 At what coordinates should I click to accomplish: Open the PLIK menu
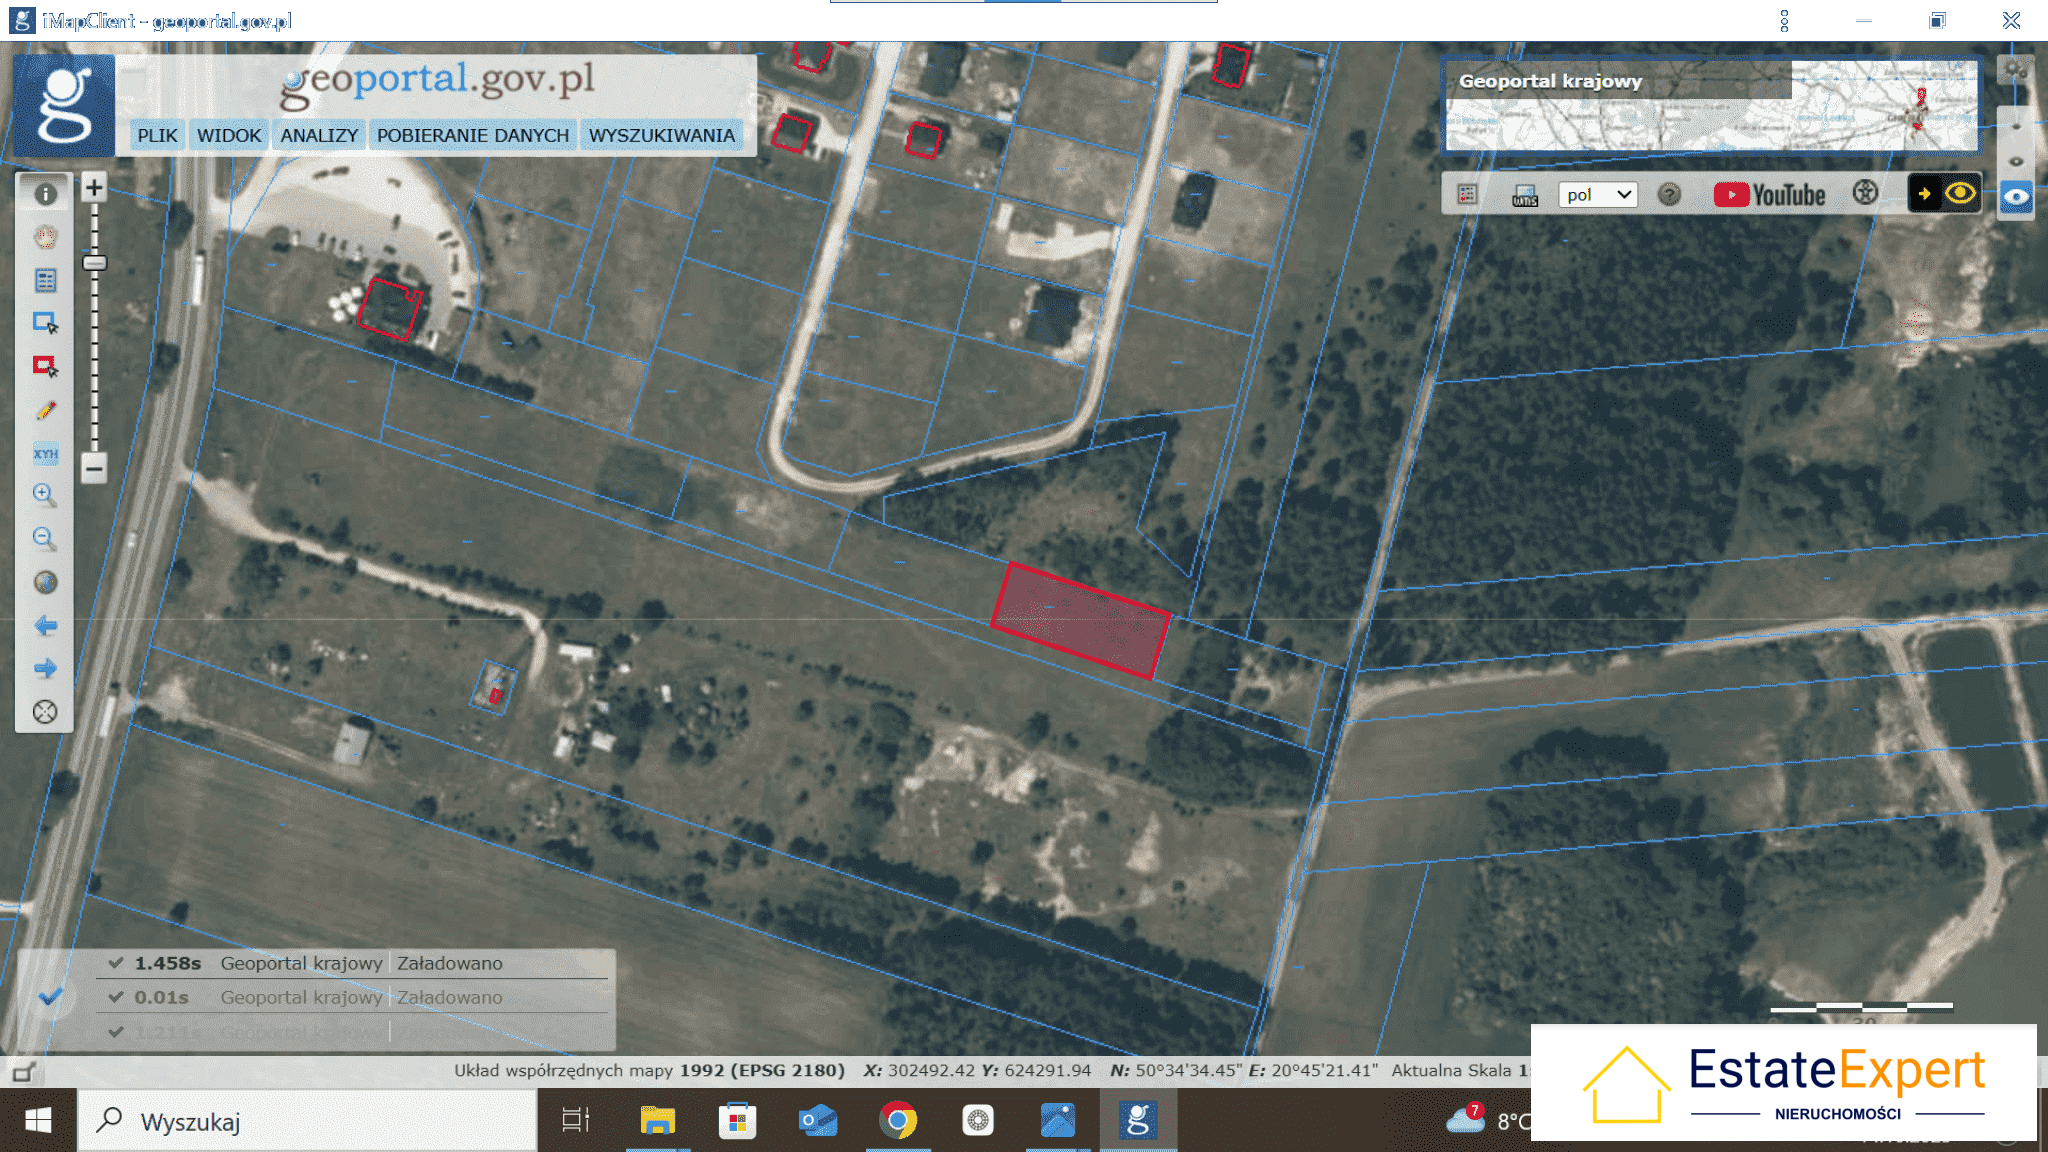tap(157, 135)
